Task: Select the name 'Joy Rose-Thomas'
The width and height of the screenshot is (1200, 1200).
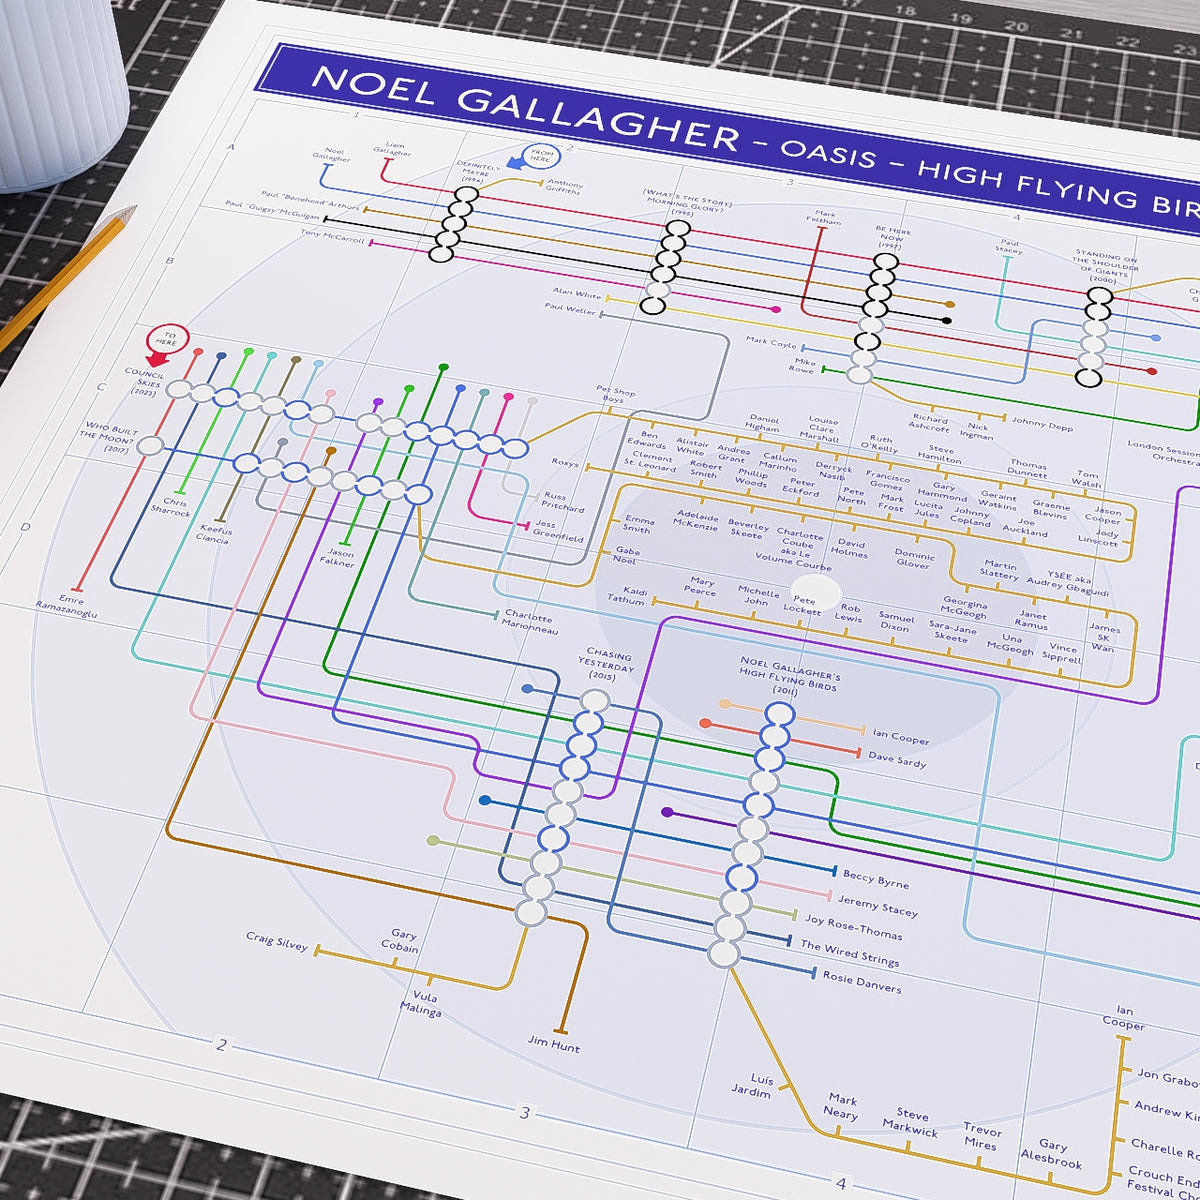Action: click(x=853, y=926)
